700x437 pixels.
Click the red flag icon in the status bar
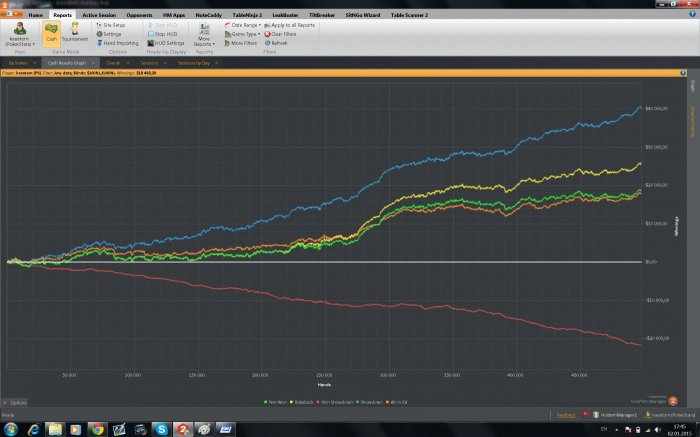(586, 415)
